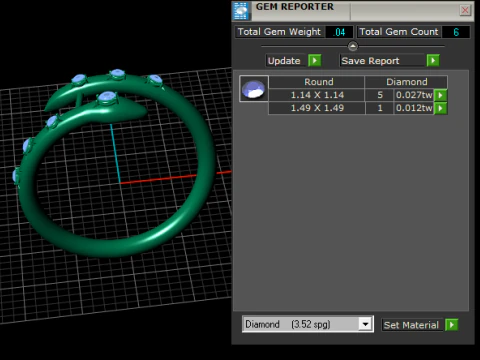Select the 1.49 X 1.49 size cell
The height and width of the screenshot is (360, 480).
(317, 108)
